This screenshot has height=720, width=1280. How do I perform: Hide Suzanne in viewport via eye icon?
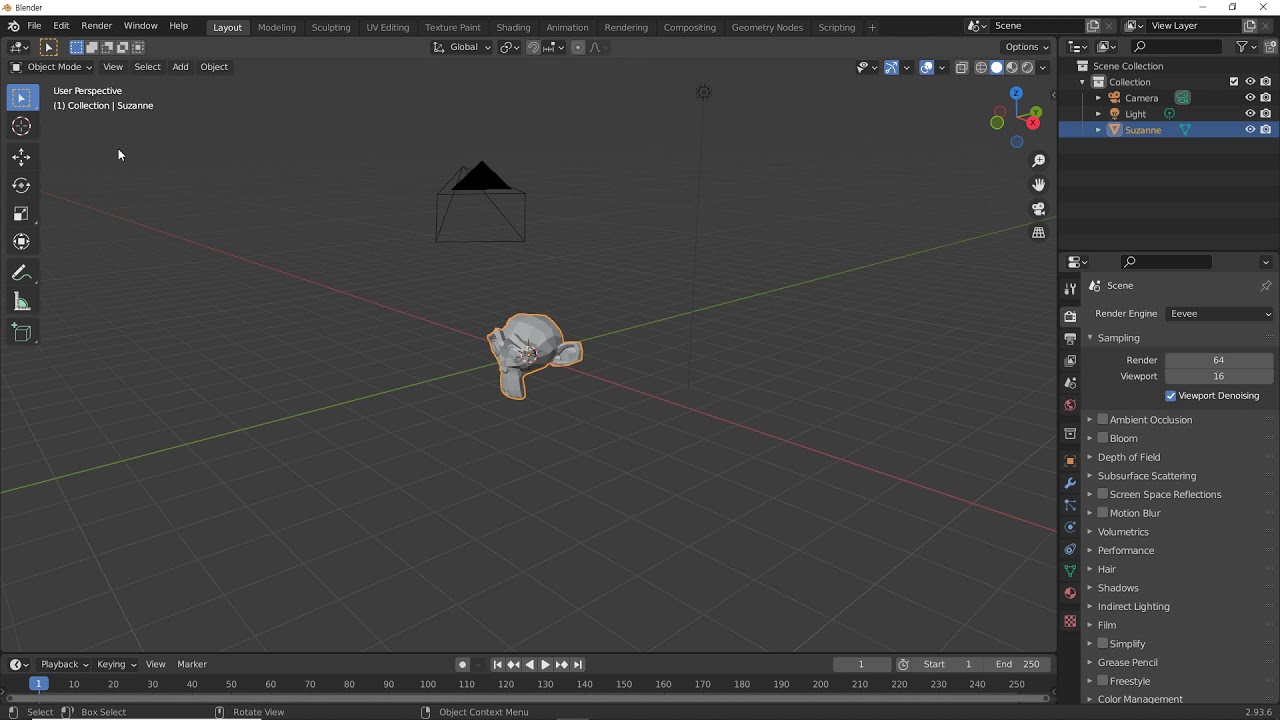point(1250,130)
